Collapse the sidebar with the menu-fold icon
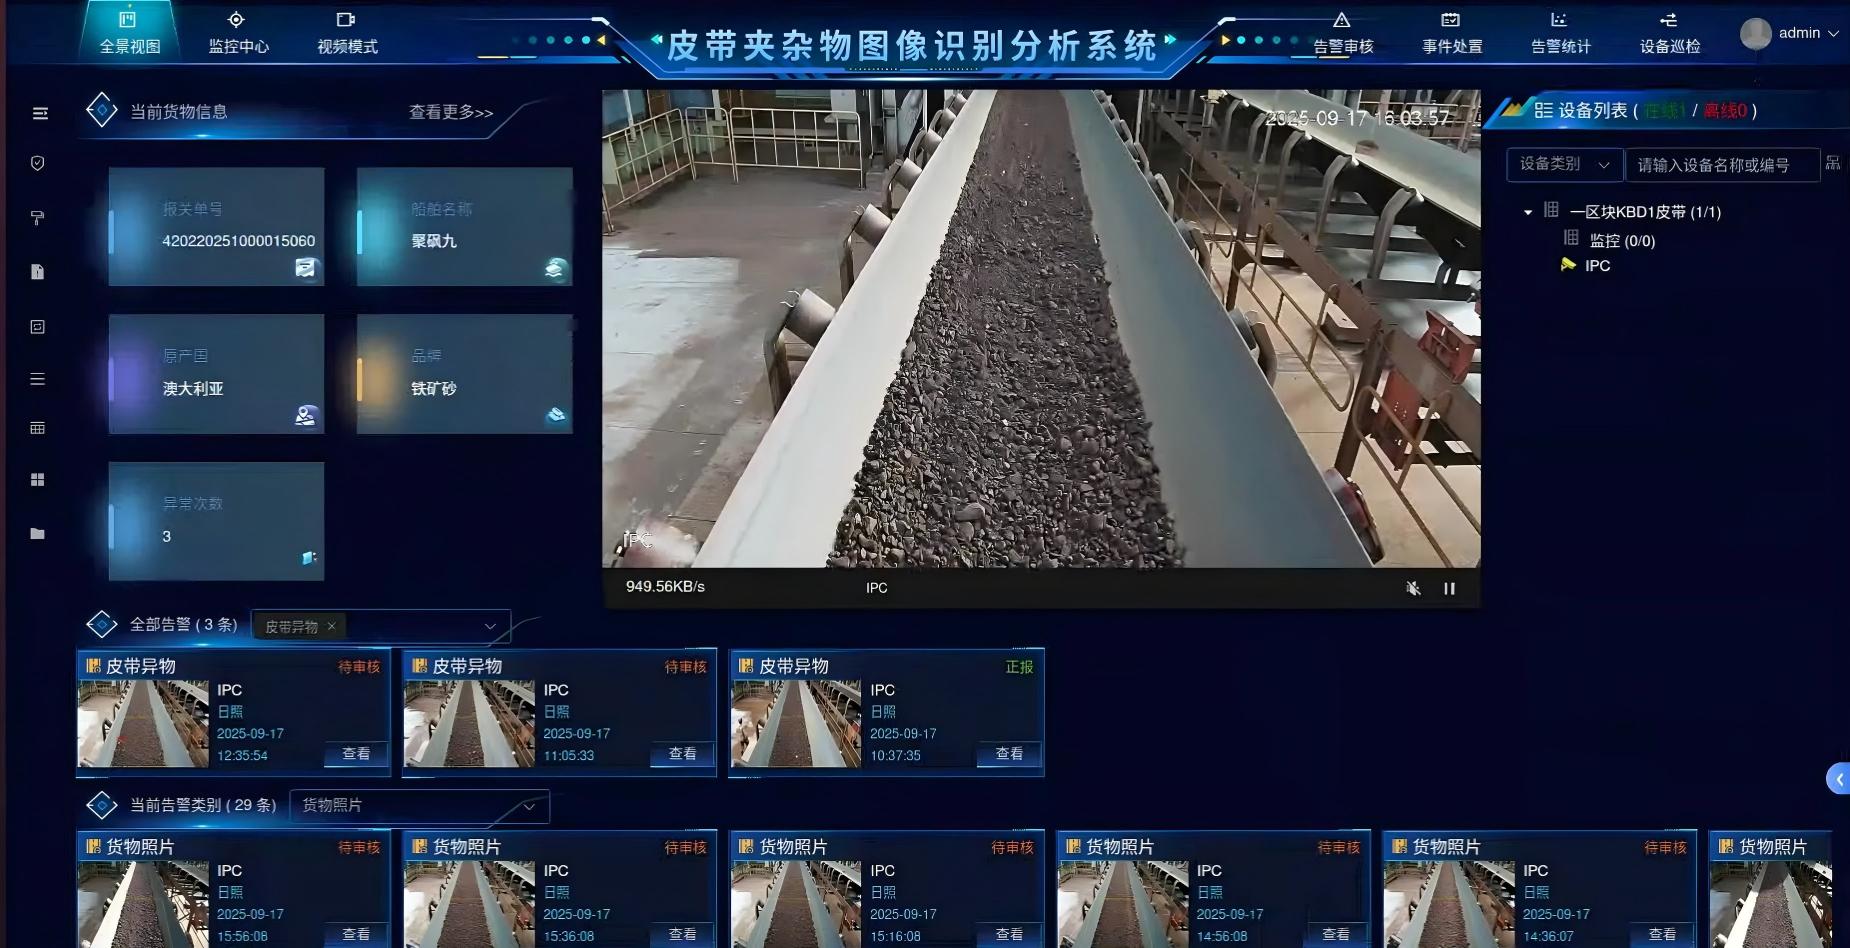 coord(40,114)
